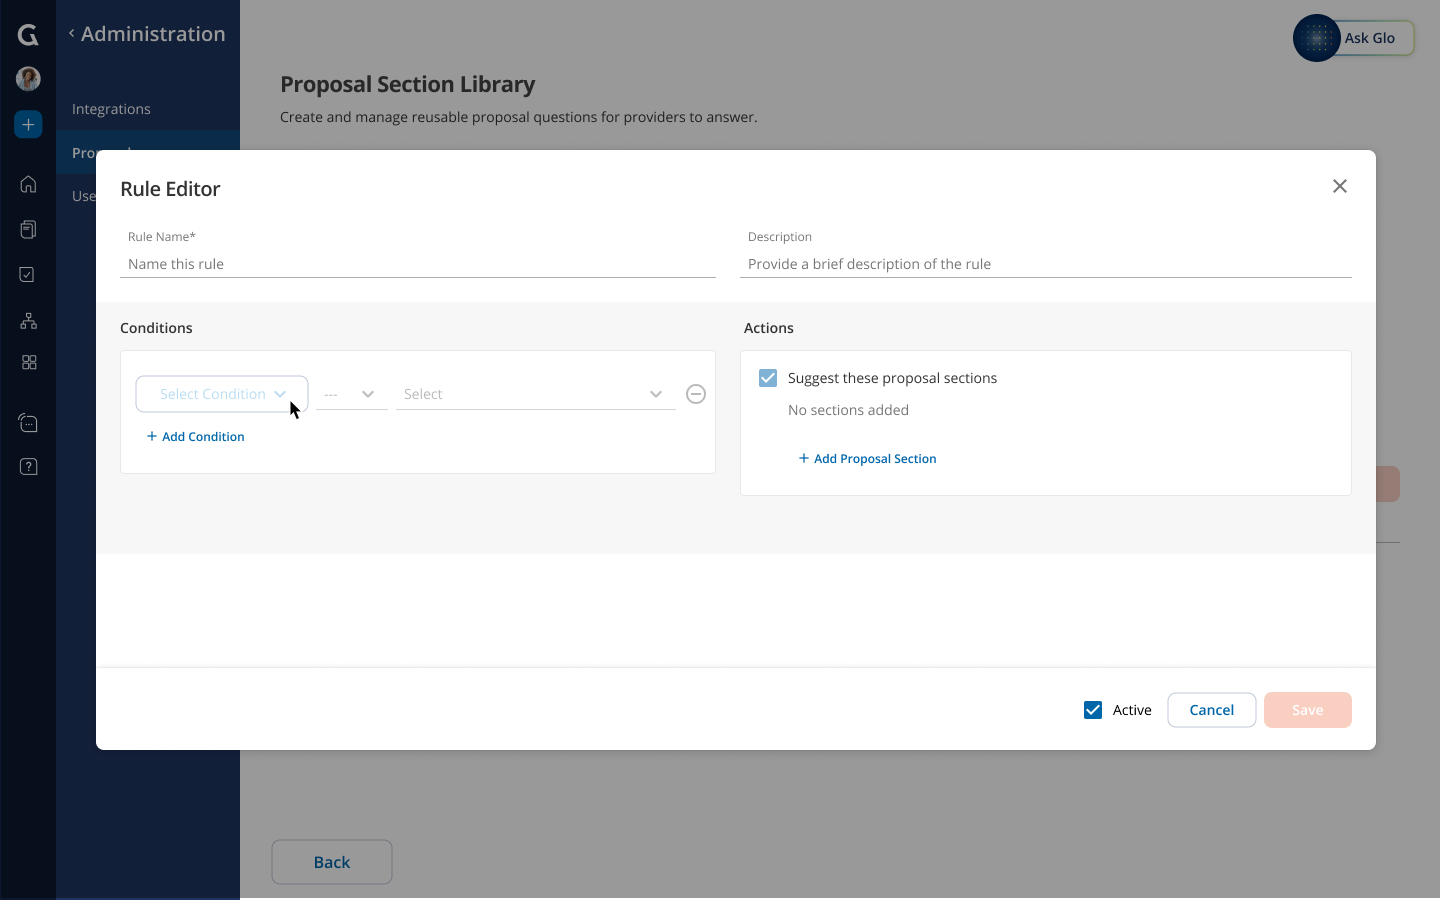
Task: Open the documents icon in sidebar
Action: [x=28, y=229]
